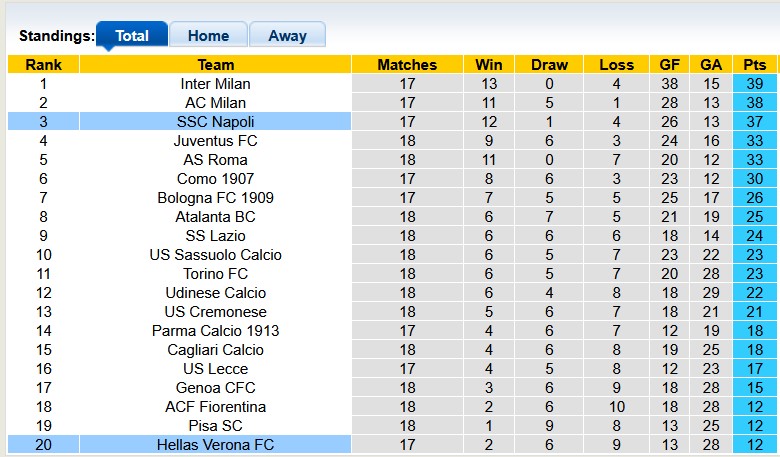This screenshot has width=780, height=457.
Task: Open the AC Milan team link
Action: [x=216, y=103]
